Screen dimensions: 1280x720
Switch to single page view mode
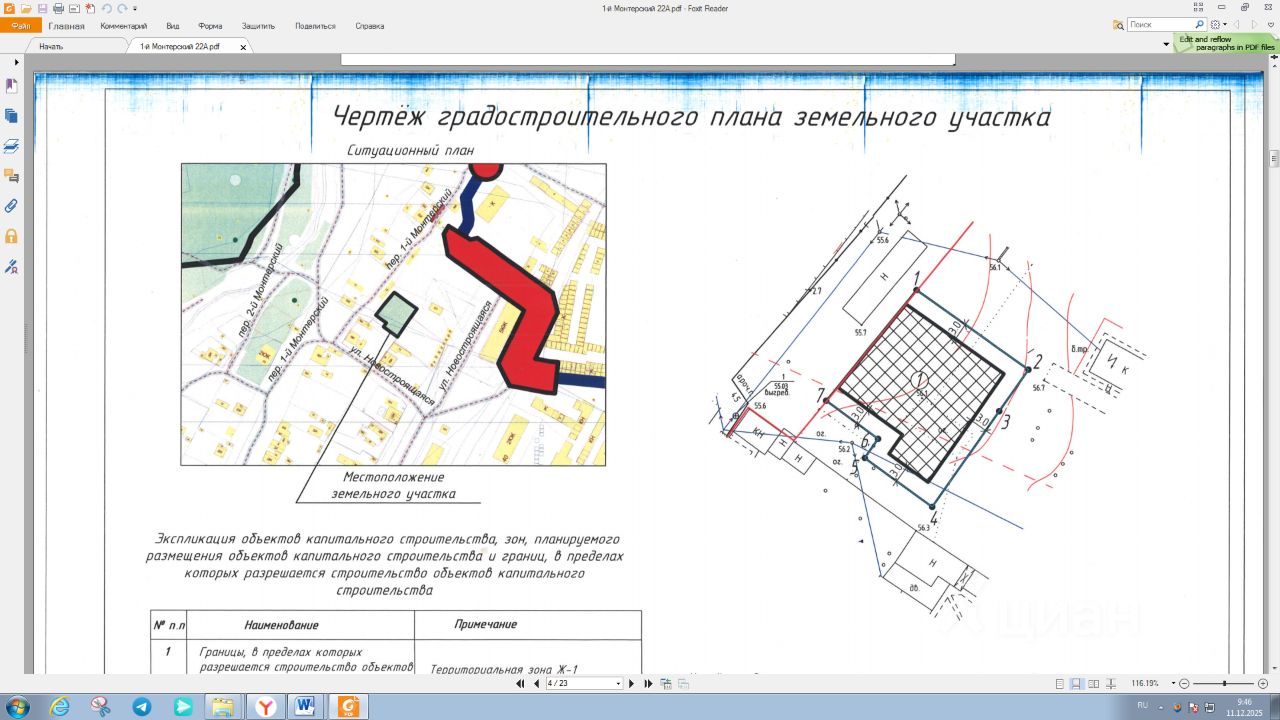[x=1059, y=684]
